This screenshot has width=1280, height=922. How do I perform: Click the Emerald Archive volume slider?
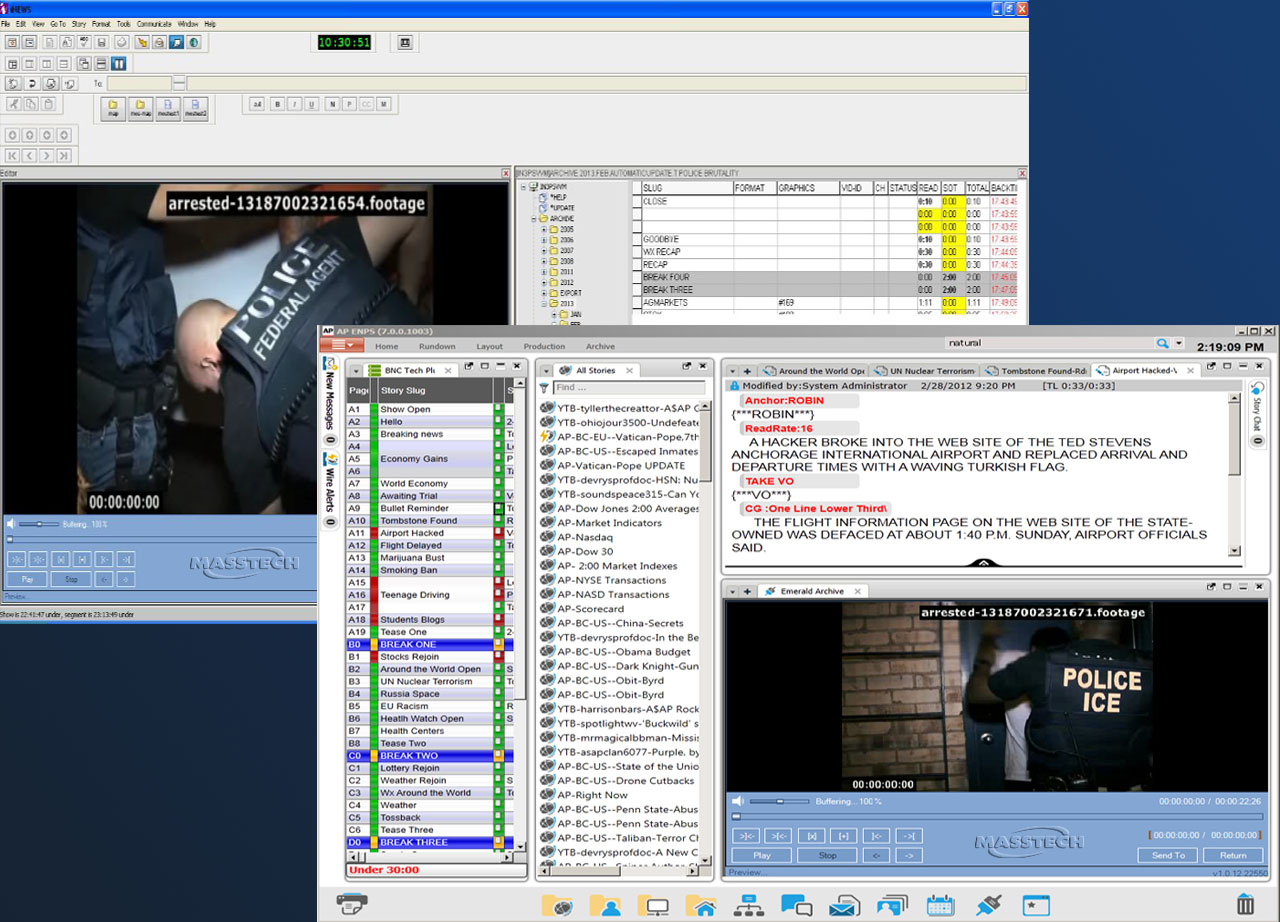coord(780,801)
